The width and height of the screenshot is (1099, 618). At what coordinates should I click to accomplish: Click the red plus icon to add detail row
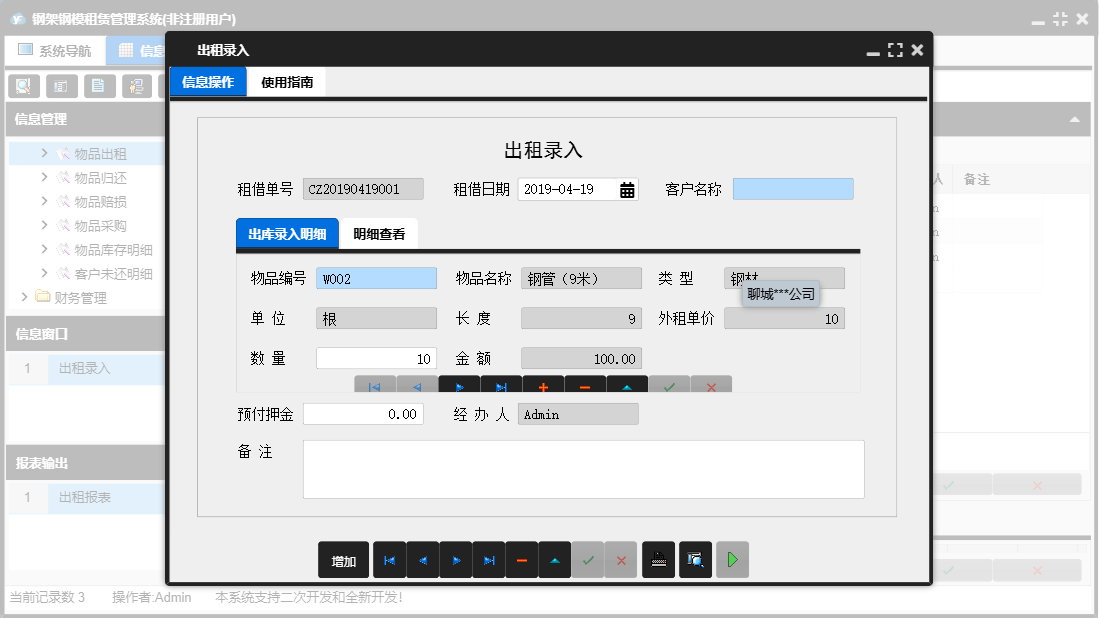pyautogui.click(x=543, y=384)
